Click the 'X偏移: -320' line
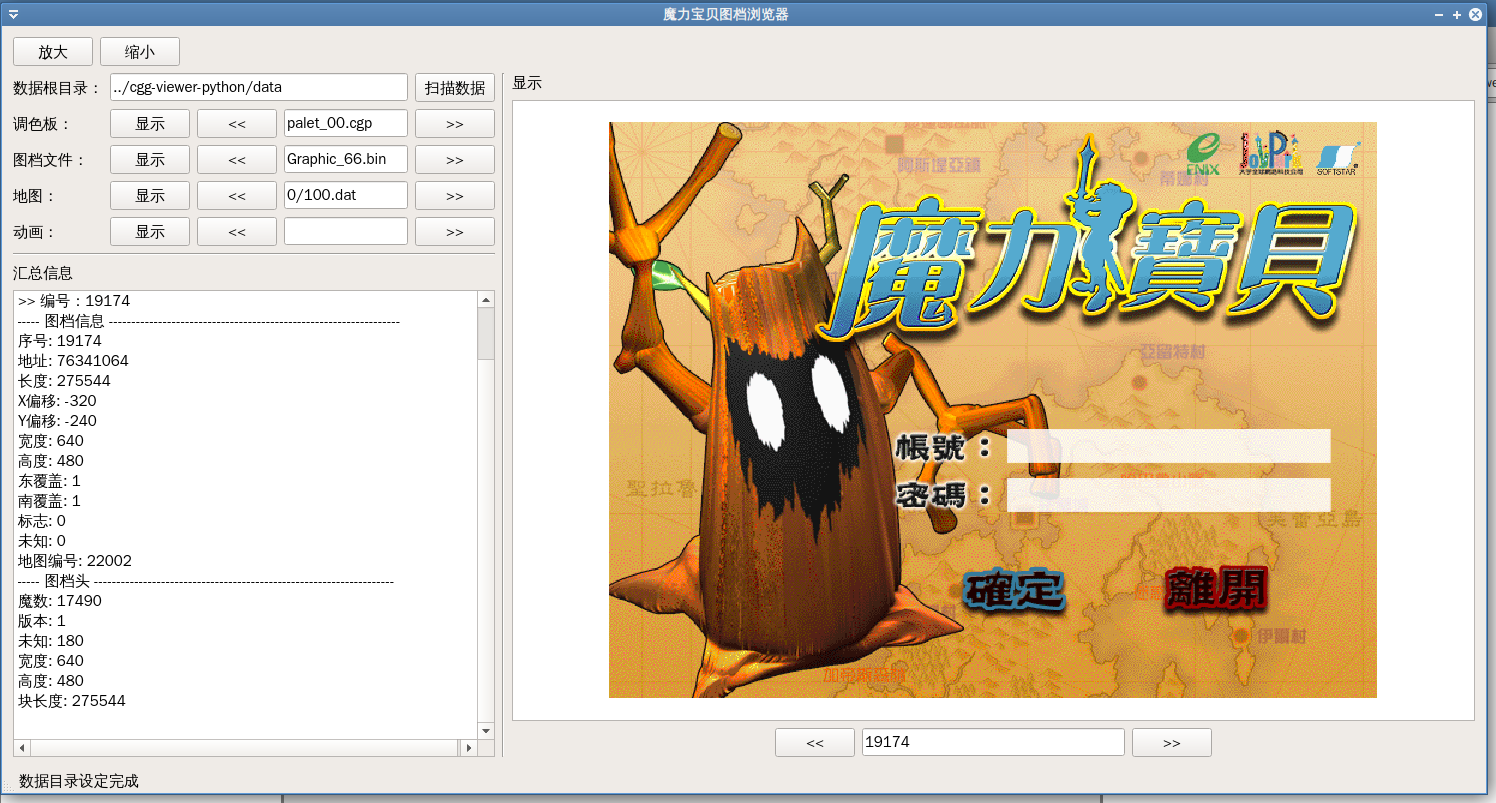The image size is (1496, 803). (57, 401)
